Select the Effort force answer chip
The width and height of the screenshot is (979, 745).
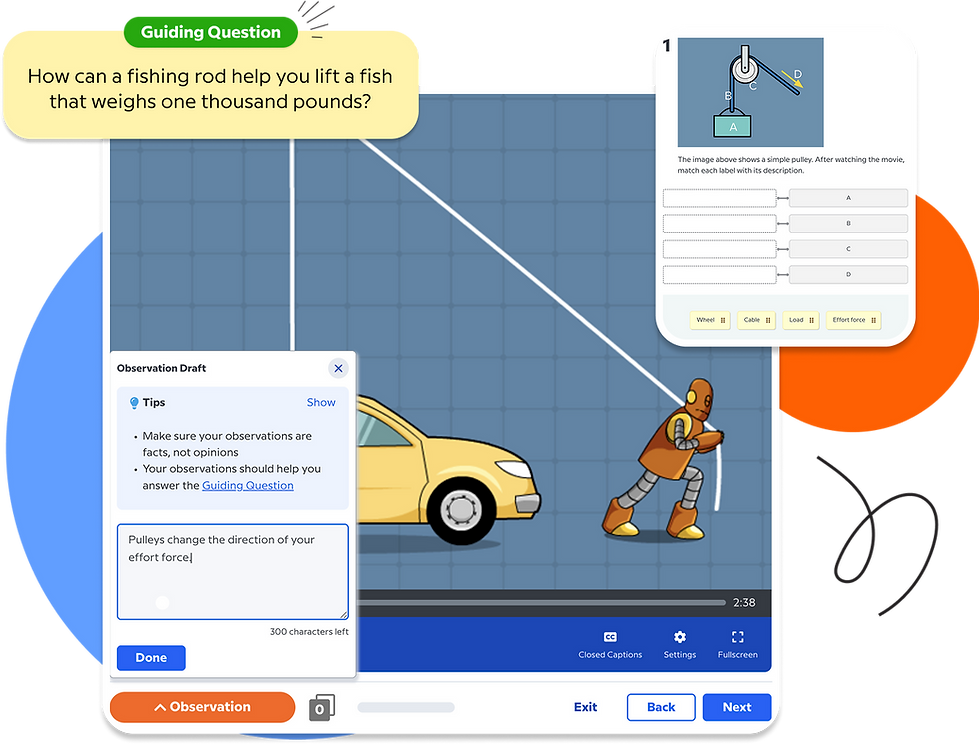click(853, 320)
